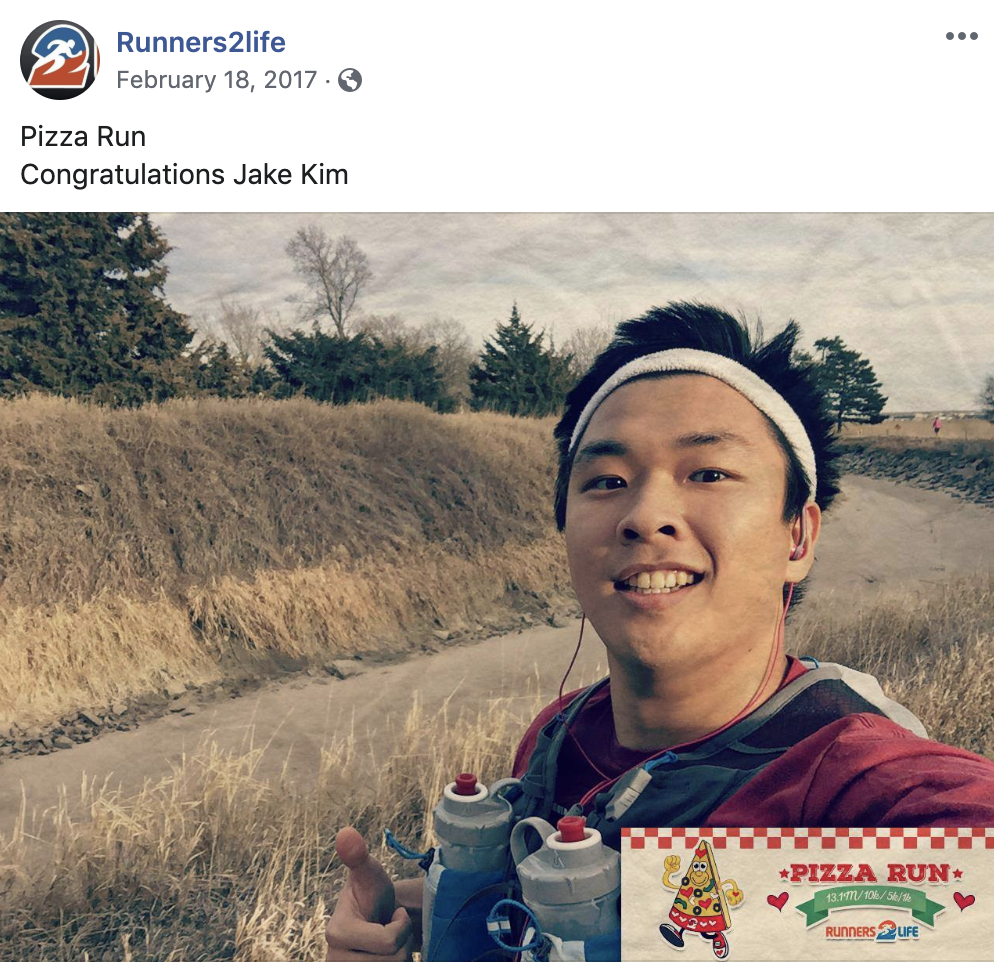Screen dimensions: 994x962
Task: Click the left red heart on the banner
Action: (x=778, y=901)
